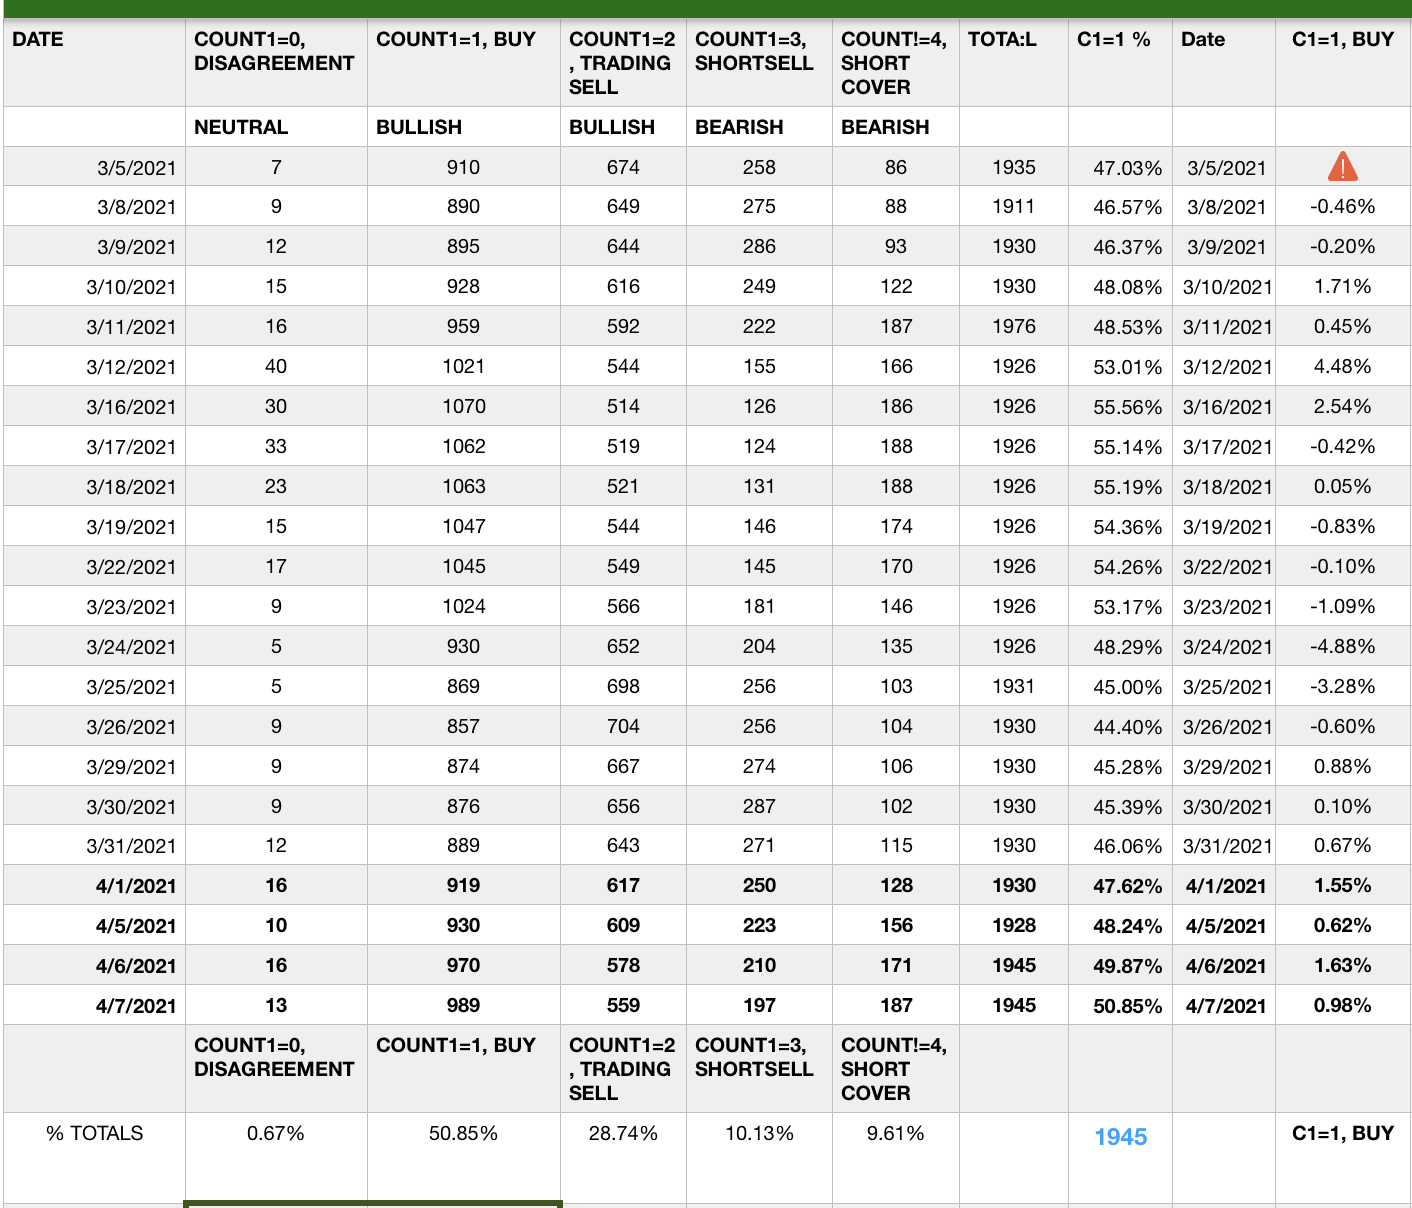The width and height of the screenshot is (1412, 1208).
Task: Click the 1062 buy count cell
Action: coord(463,447)
